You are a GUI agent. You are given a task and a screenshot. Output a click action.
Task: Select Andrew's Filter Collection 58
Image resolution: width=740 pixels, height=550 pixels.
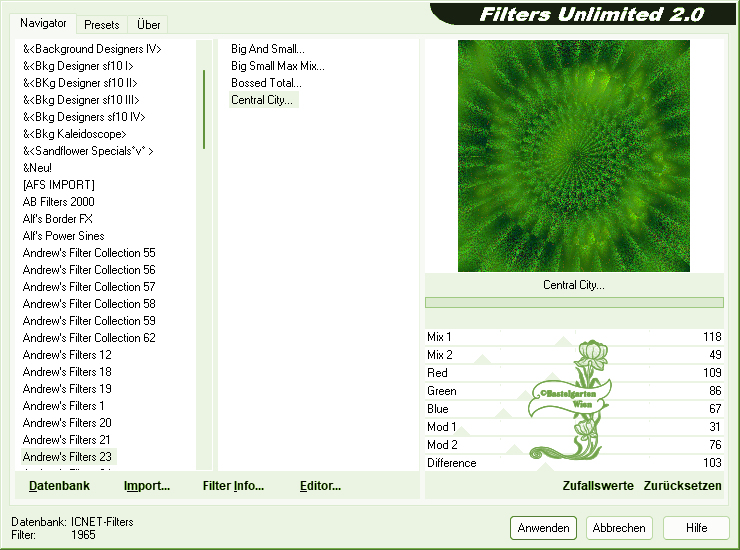click(89, 304)
